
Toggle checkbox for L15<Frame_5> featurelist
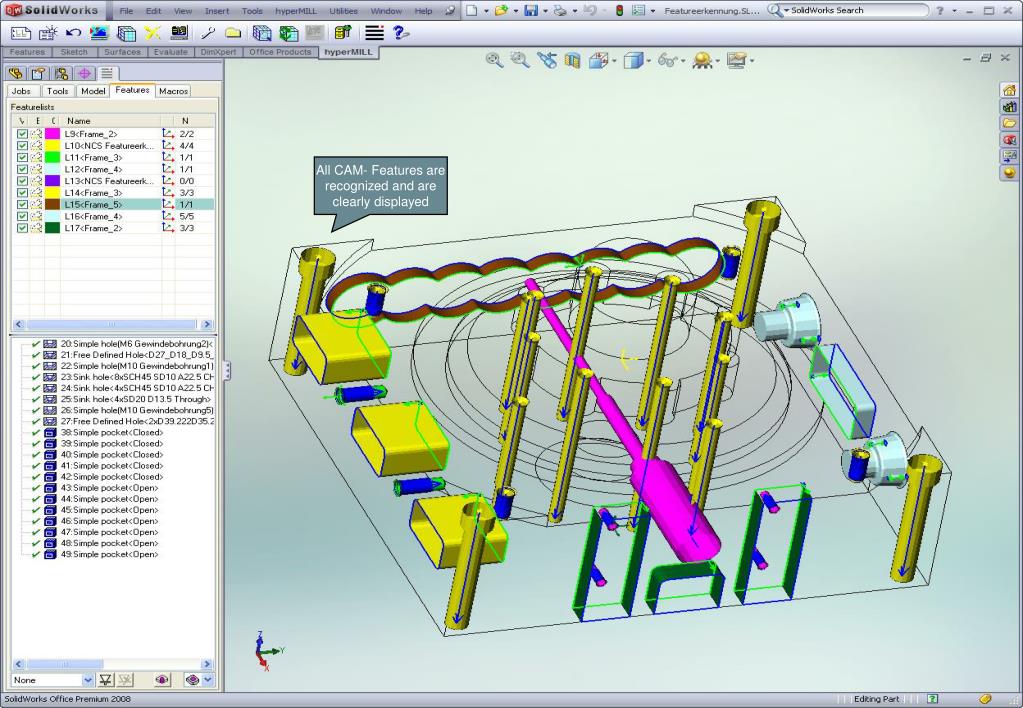pyautogui.click(x=22, y=204)
